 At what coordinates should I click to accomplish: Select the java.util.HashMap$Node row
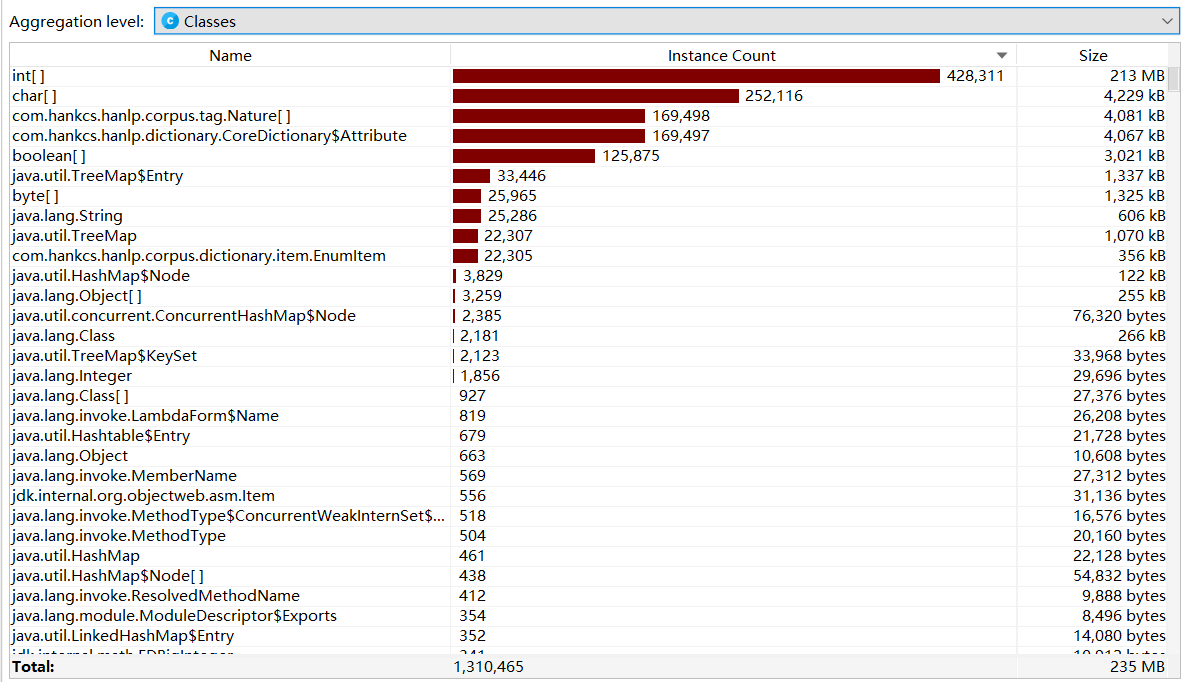click(589, 275)
